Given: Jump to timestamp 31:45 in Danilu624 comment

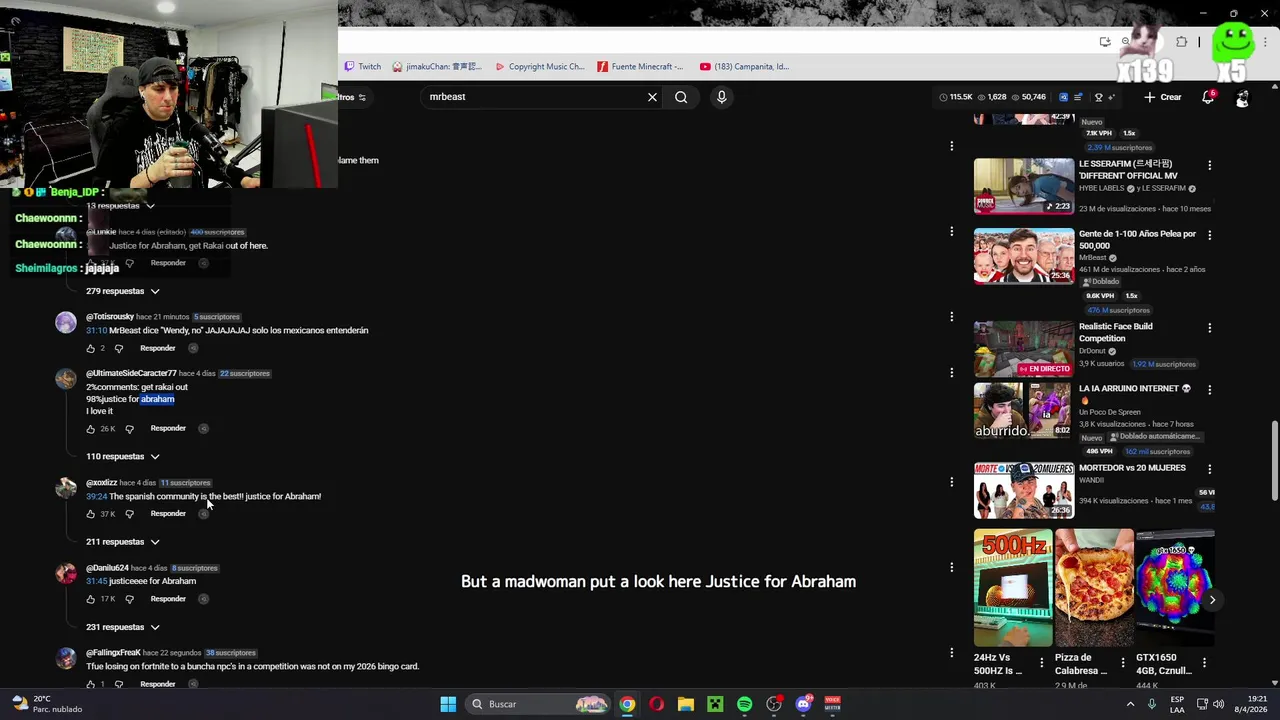Looking at the screenshot, I should pos(96,581).
